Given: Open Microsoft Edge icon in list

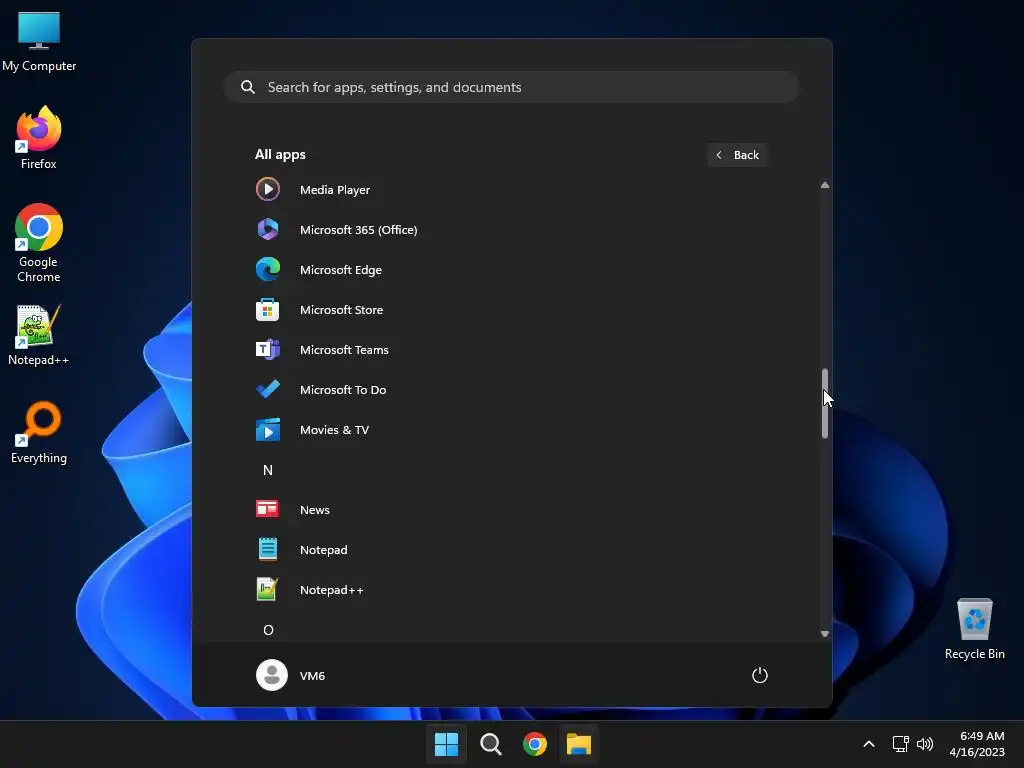Looking at the screenshot, I should click(x=268, y=269).
